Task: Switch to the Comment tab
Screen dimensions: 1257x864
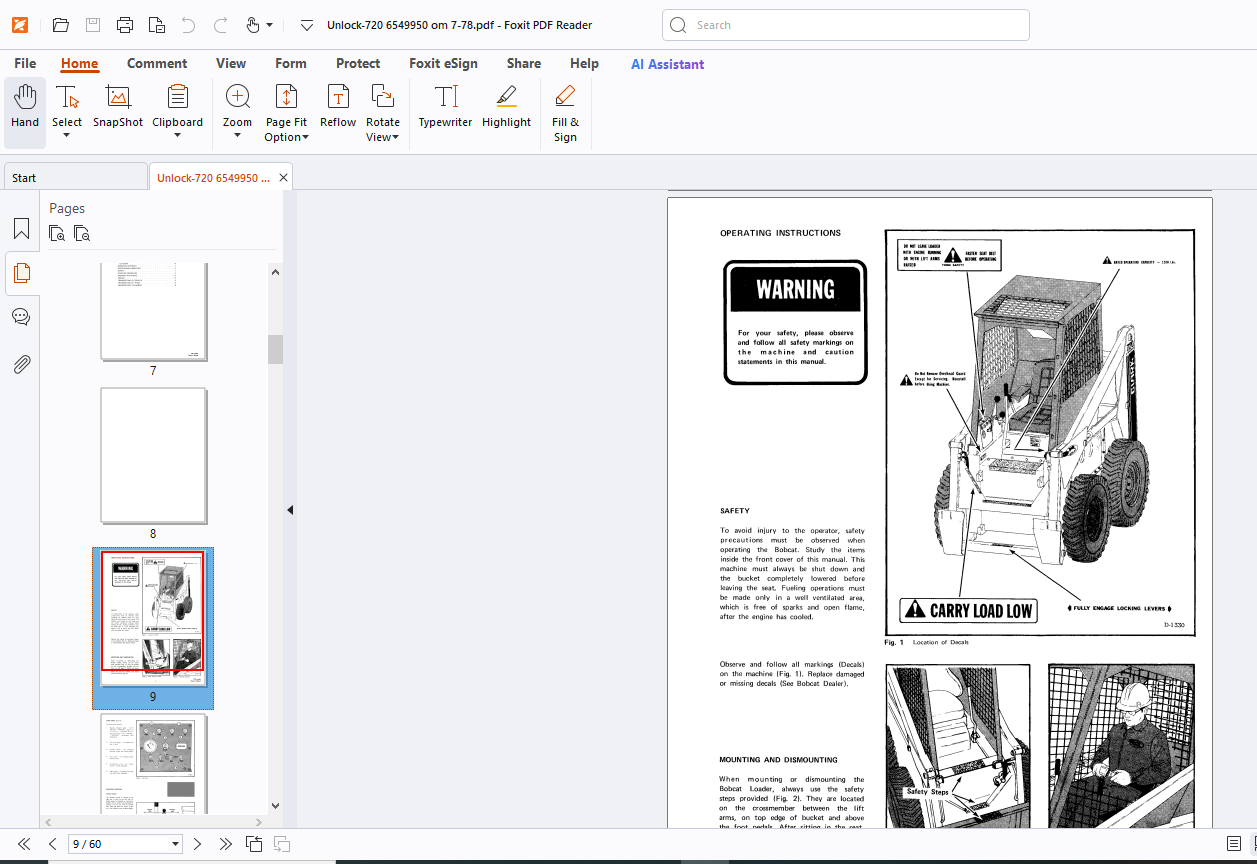Action: pos(157,63)
